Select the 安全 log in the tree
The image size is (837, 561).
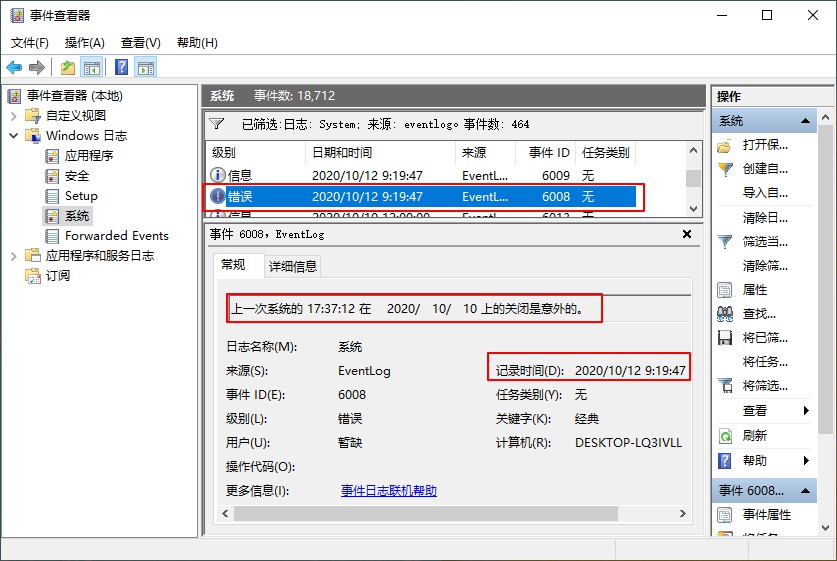click(x=77, y=176)
